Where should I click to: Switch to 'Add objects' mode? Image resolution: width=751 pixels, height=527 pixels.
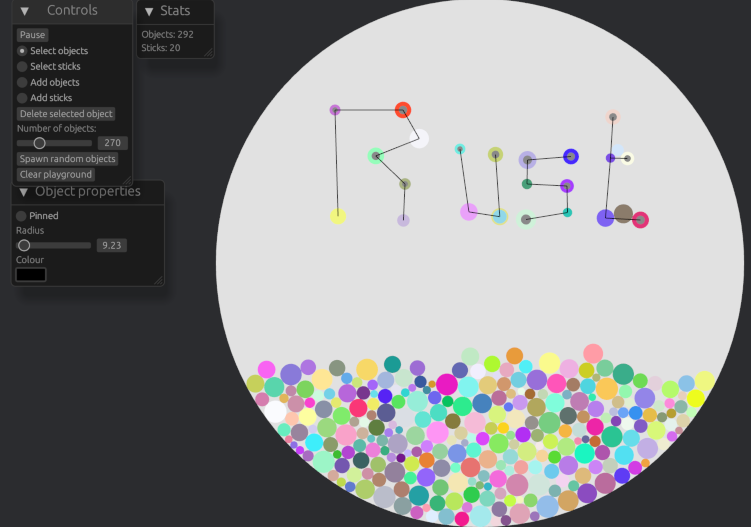[x=22, y=83]
